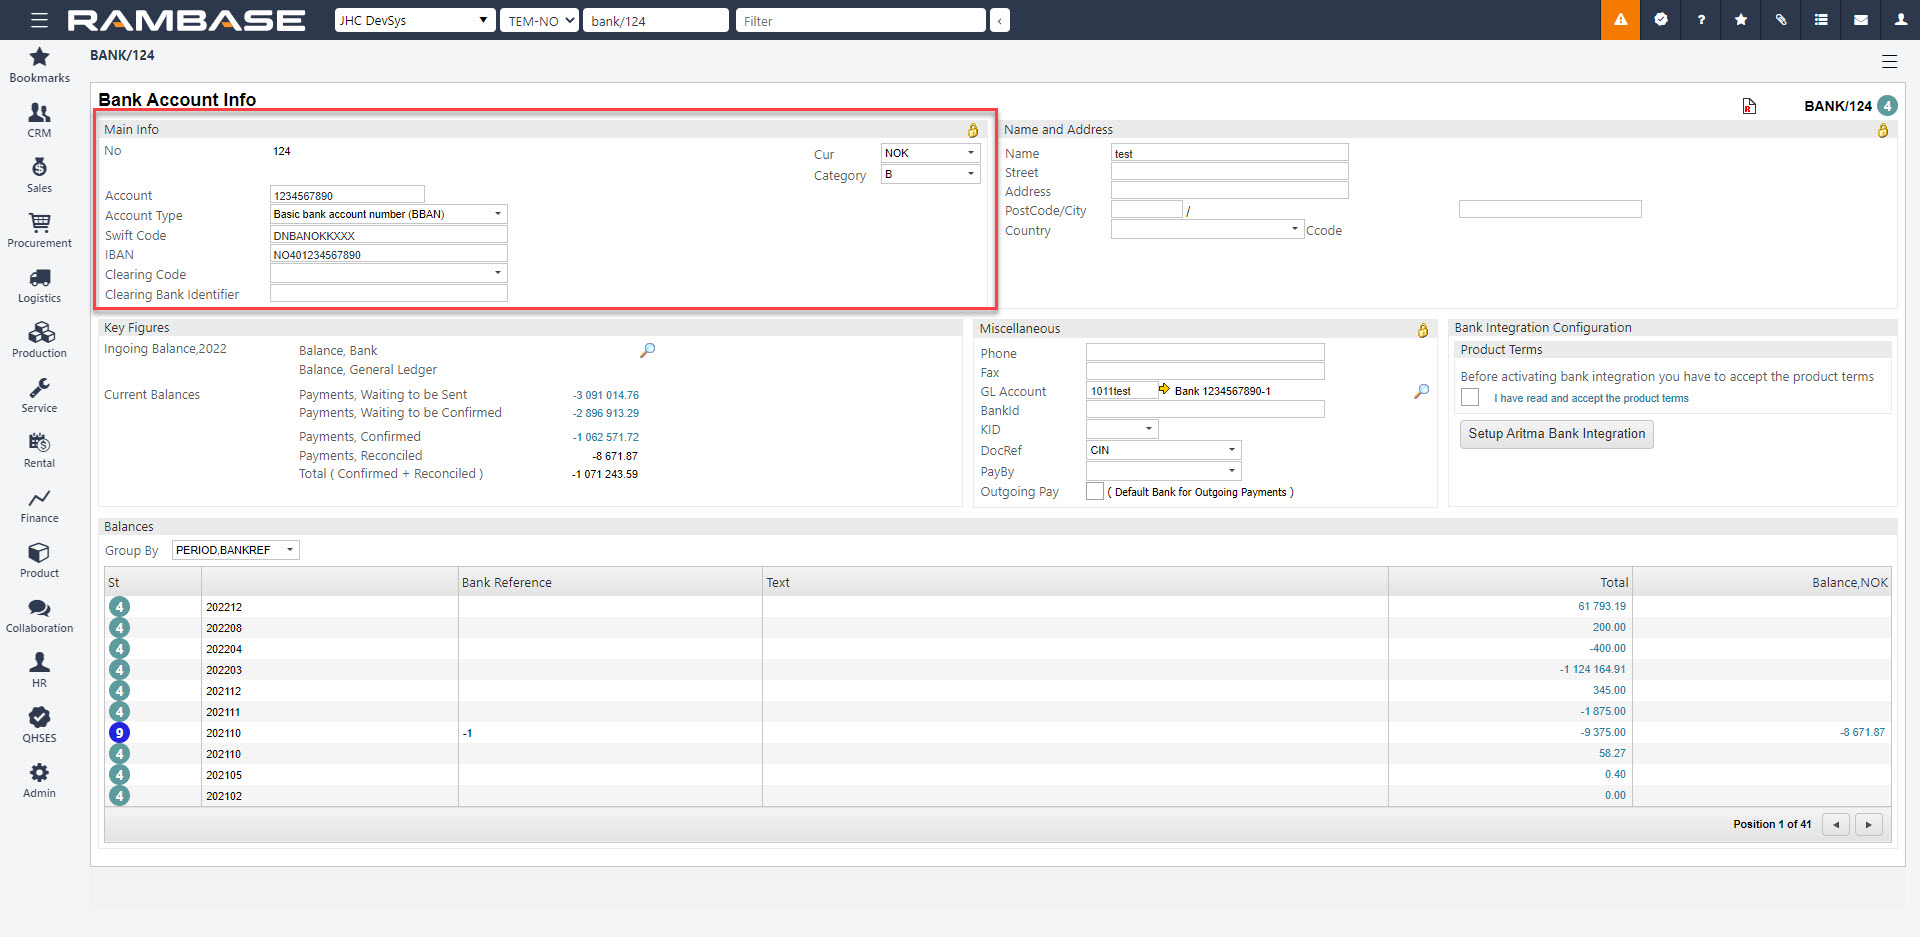
Task: Click the IBAN input field
Action: pos(388,254)
